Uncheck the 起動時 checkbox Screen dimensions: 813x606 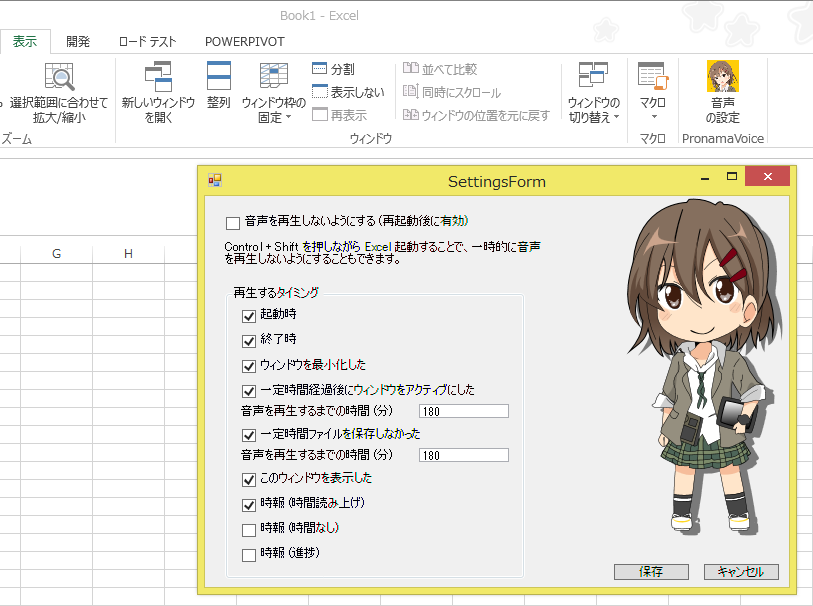coord(249,315)
